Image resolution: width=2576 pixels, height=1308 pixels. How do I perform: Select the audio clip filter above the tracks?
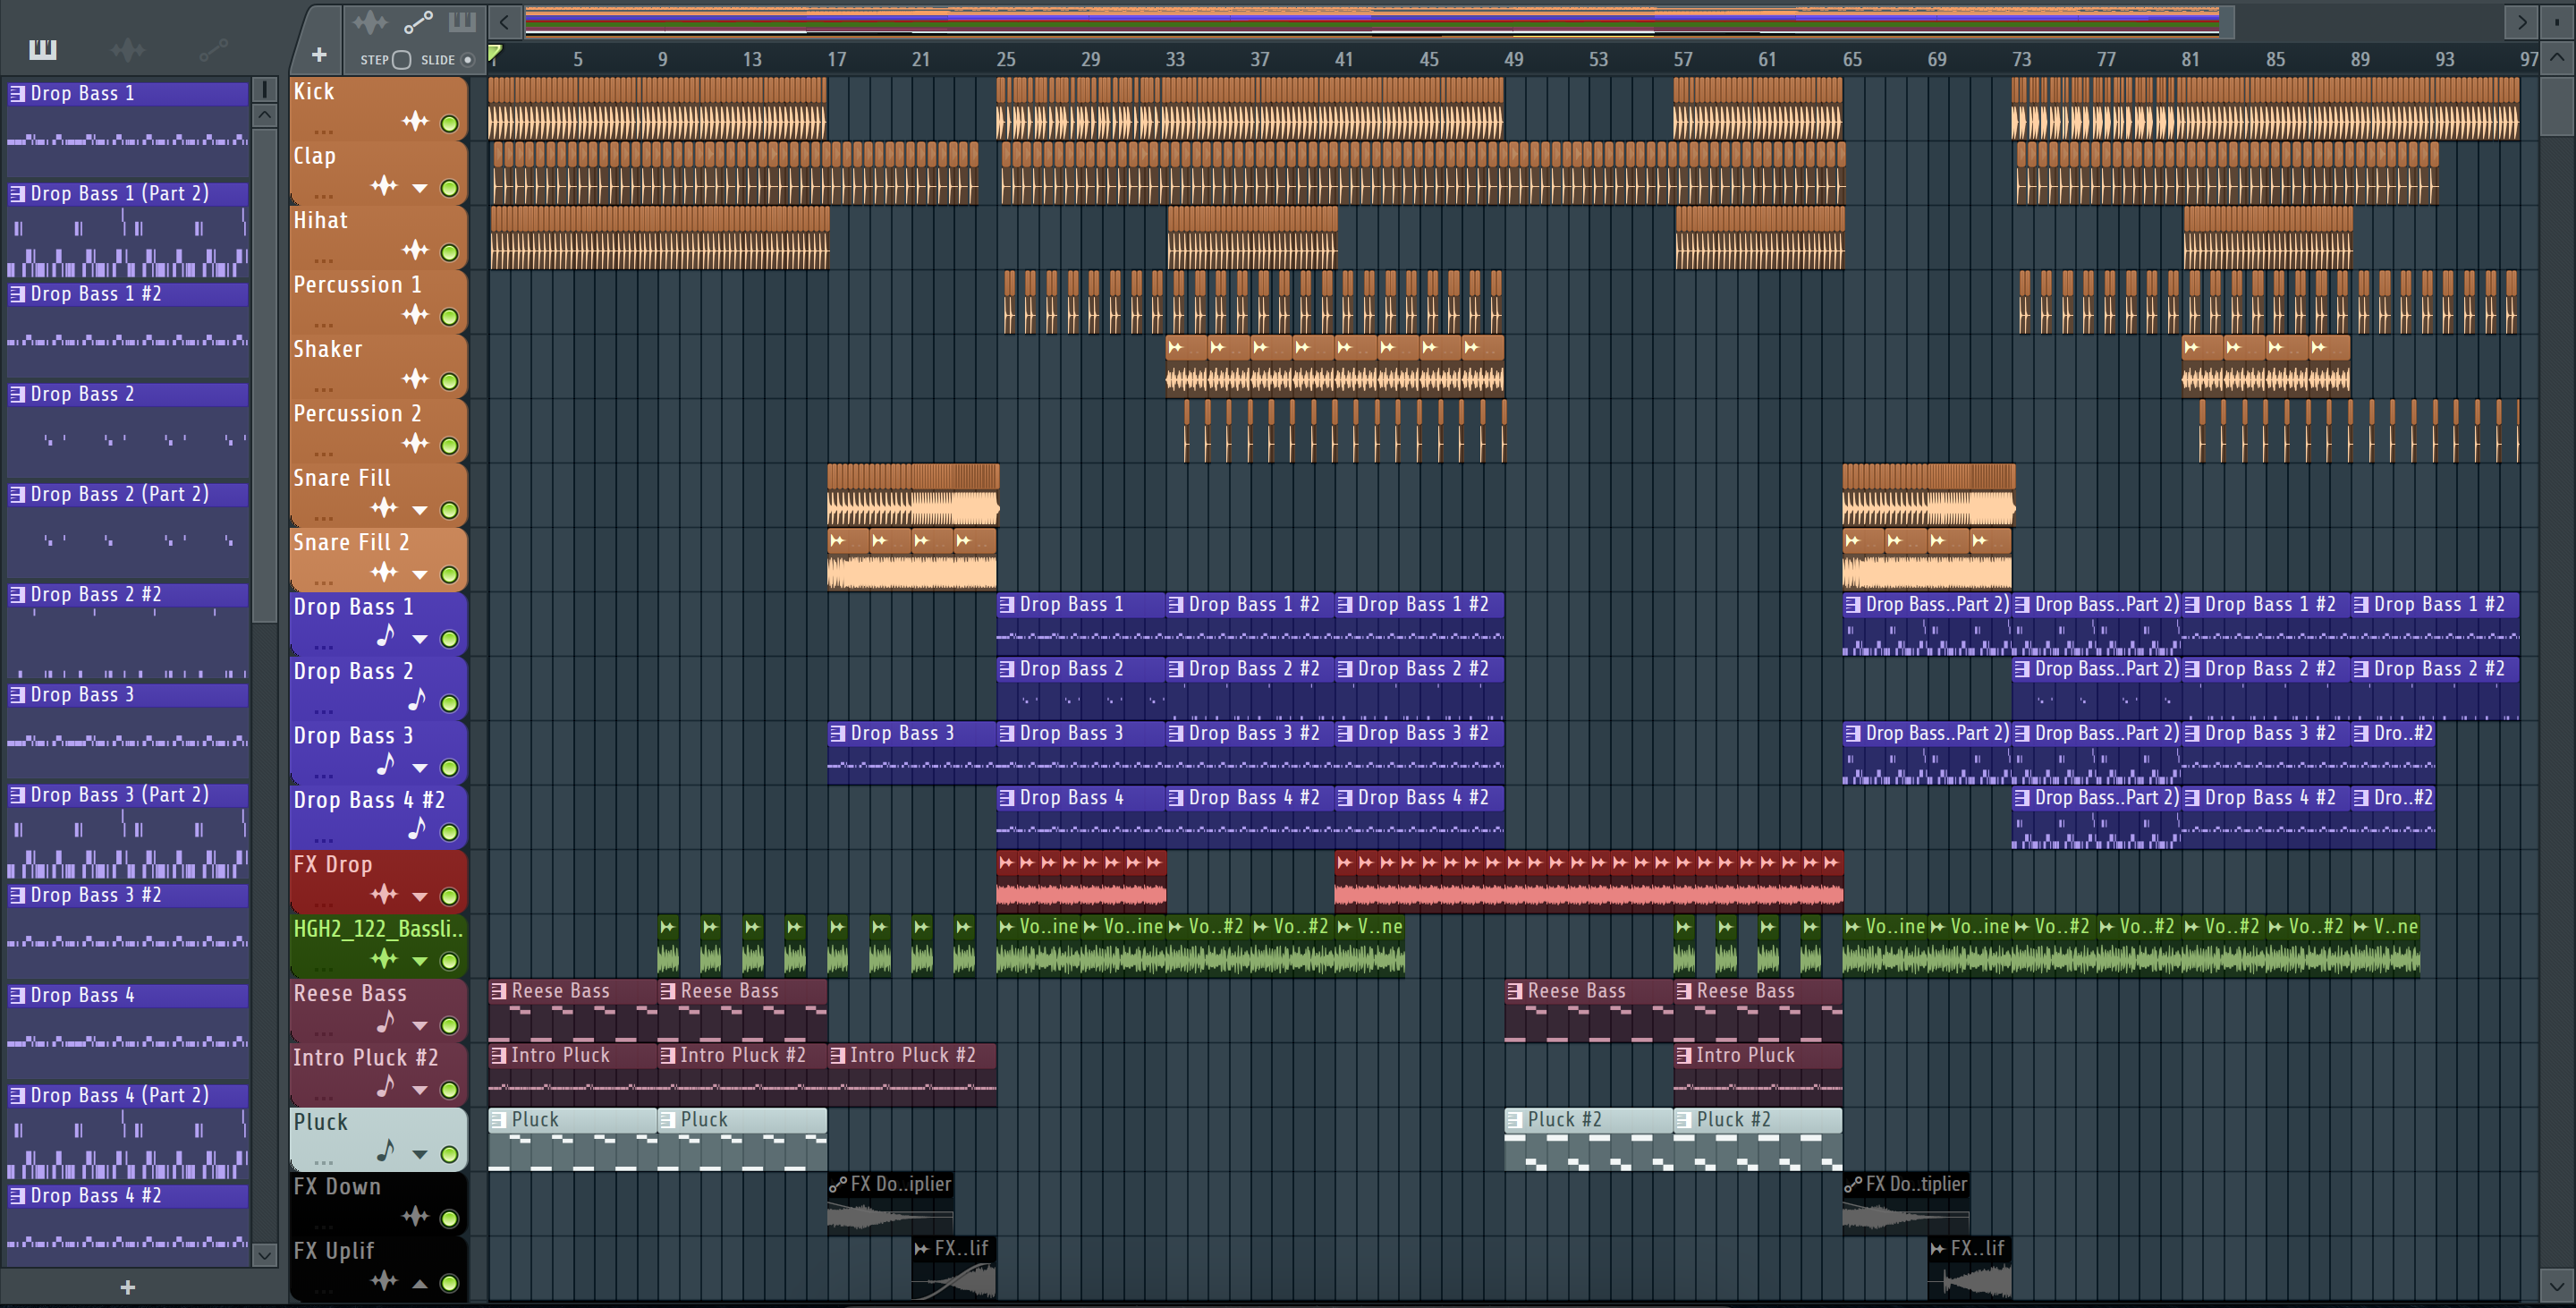pyautogui.click(x=369, y=21)
